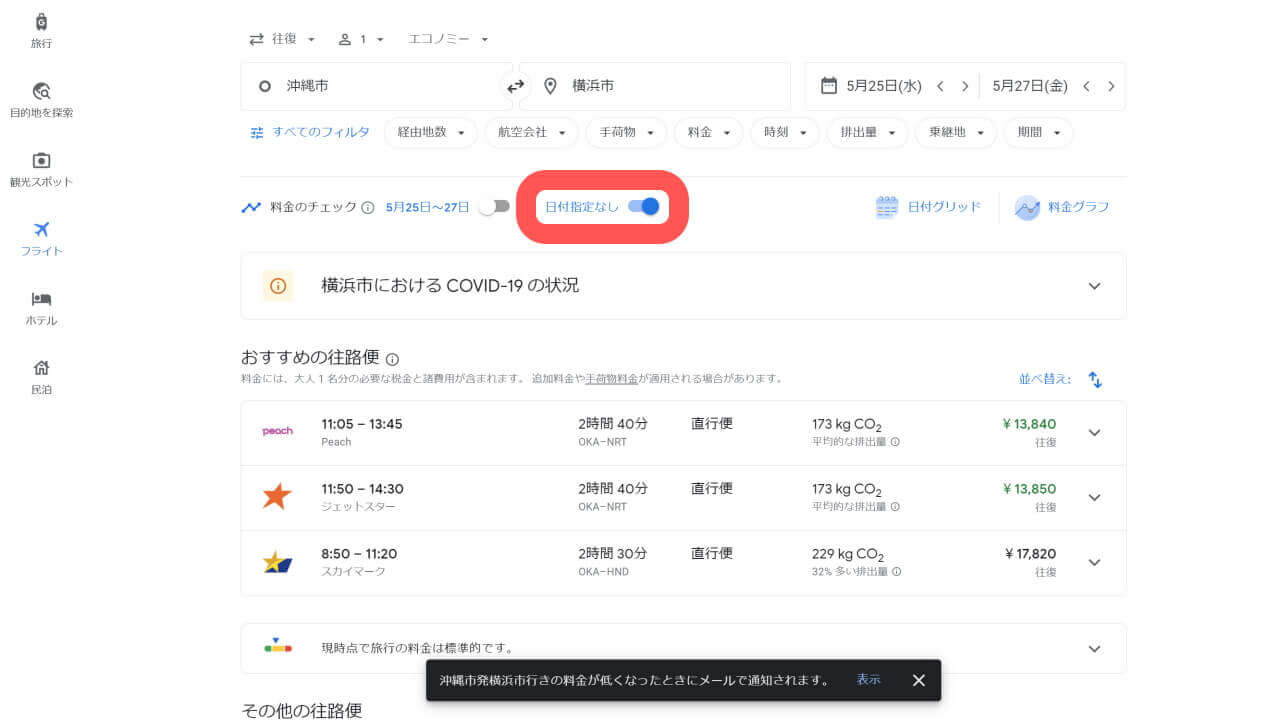Select 観光スポット in the sidebar

point(41,170)
